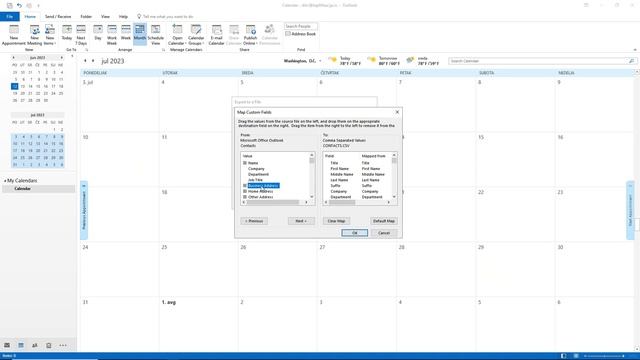The image size is (640, 360).
Task: Select the Department value in the From list
Action: pos(258,174)
